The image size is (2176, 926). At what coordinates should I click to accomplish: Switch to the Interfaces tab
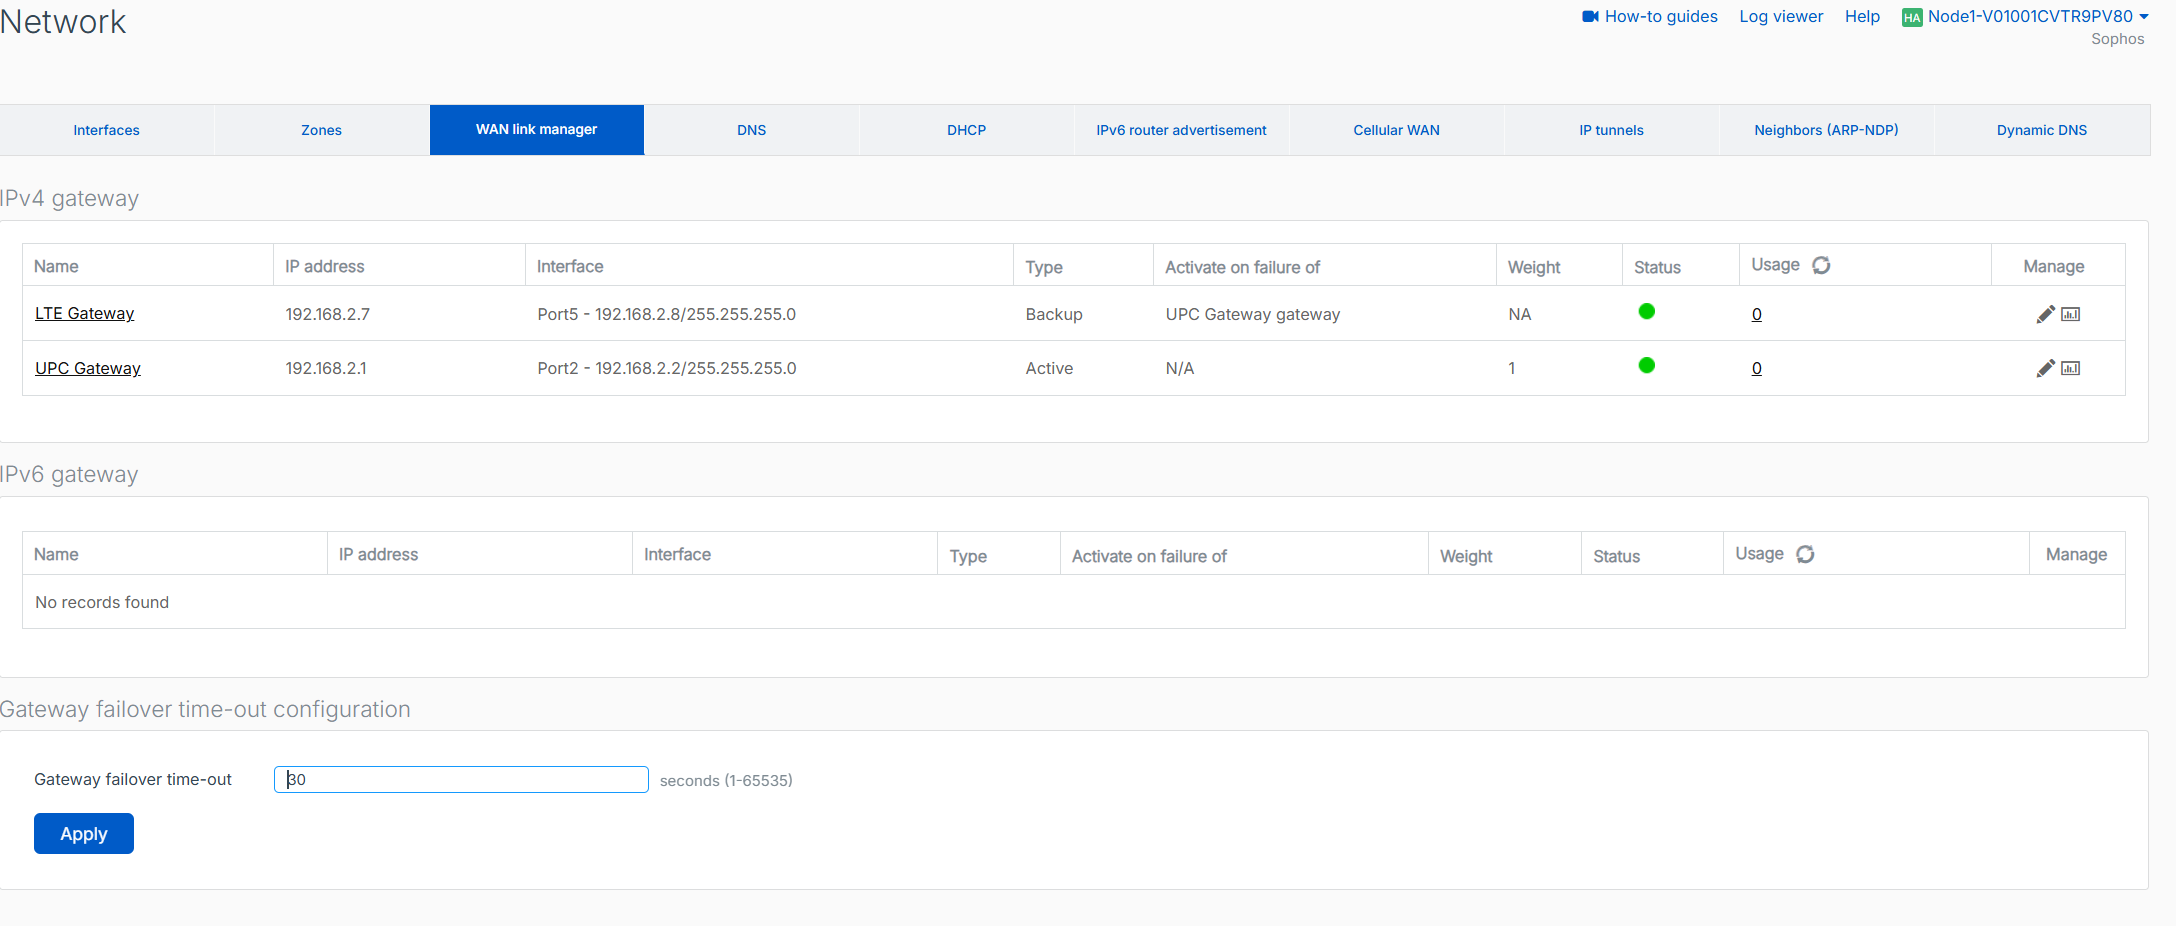pyautogui.click(x=106, y=130)
